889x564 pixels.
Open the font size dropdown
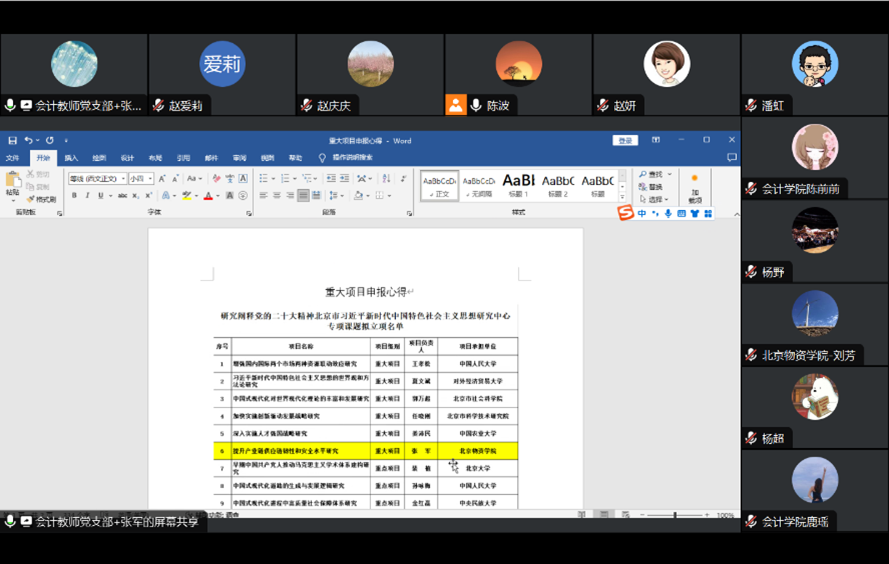tap(140, 178)
